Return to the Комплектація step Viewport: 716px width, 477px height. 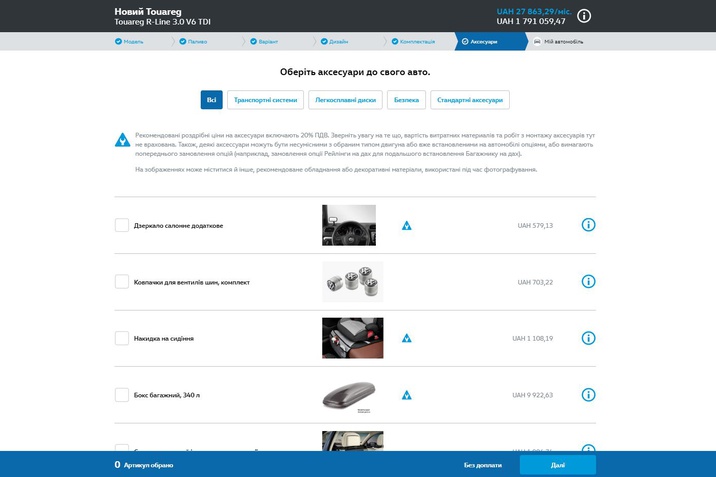point(413,42)
